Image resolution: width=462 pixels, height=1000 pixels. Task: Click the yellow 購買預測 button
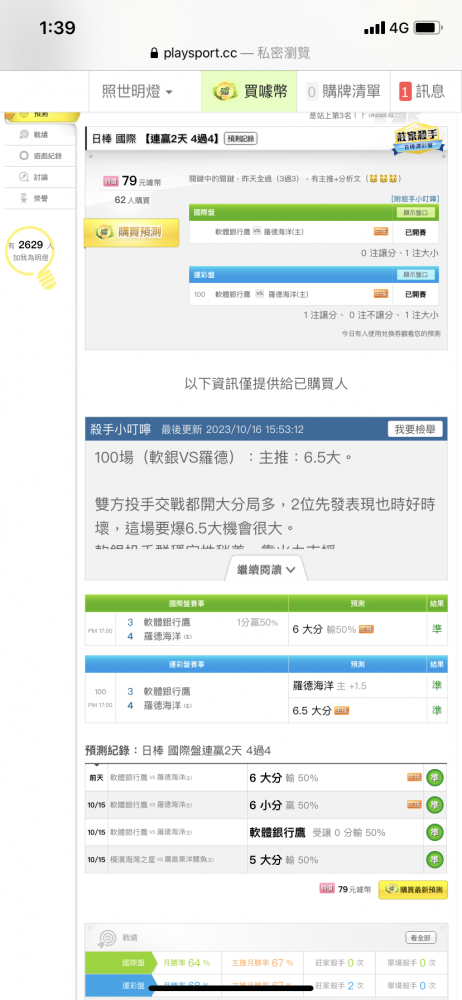(x=123, y=232)
